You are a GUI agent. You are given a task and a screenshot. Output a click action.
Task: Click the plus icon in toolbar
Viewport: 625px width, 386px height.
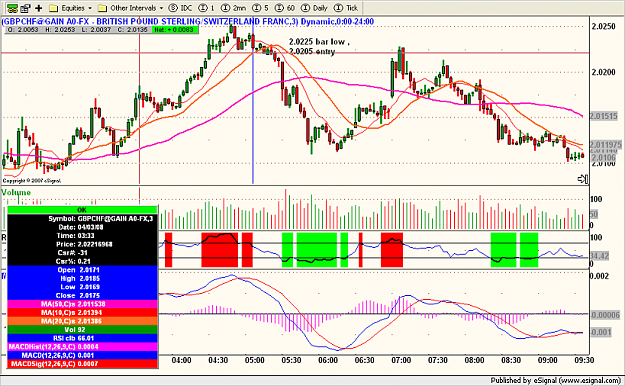pyautogui.click(x=39, y=8)
